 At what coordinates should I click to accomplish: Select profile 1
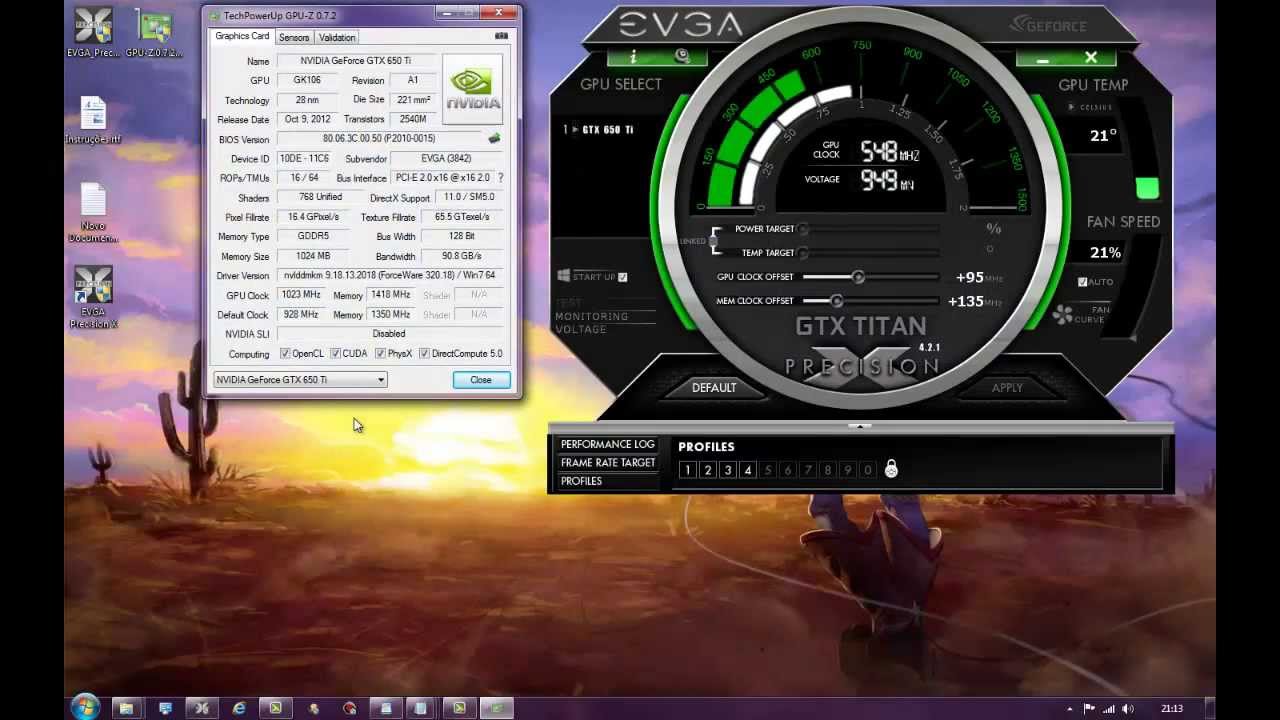pyautogui.click(x=688, y=470)
